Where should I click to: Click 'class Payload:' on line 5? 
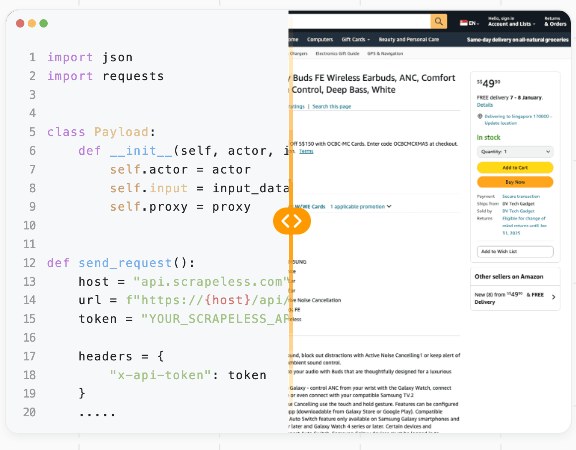pyautogui.click(x=101, y=132)
